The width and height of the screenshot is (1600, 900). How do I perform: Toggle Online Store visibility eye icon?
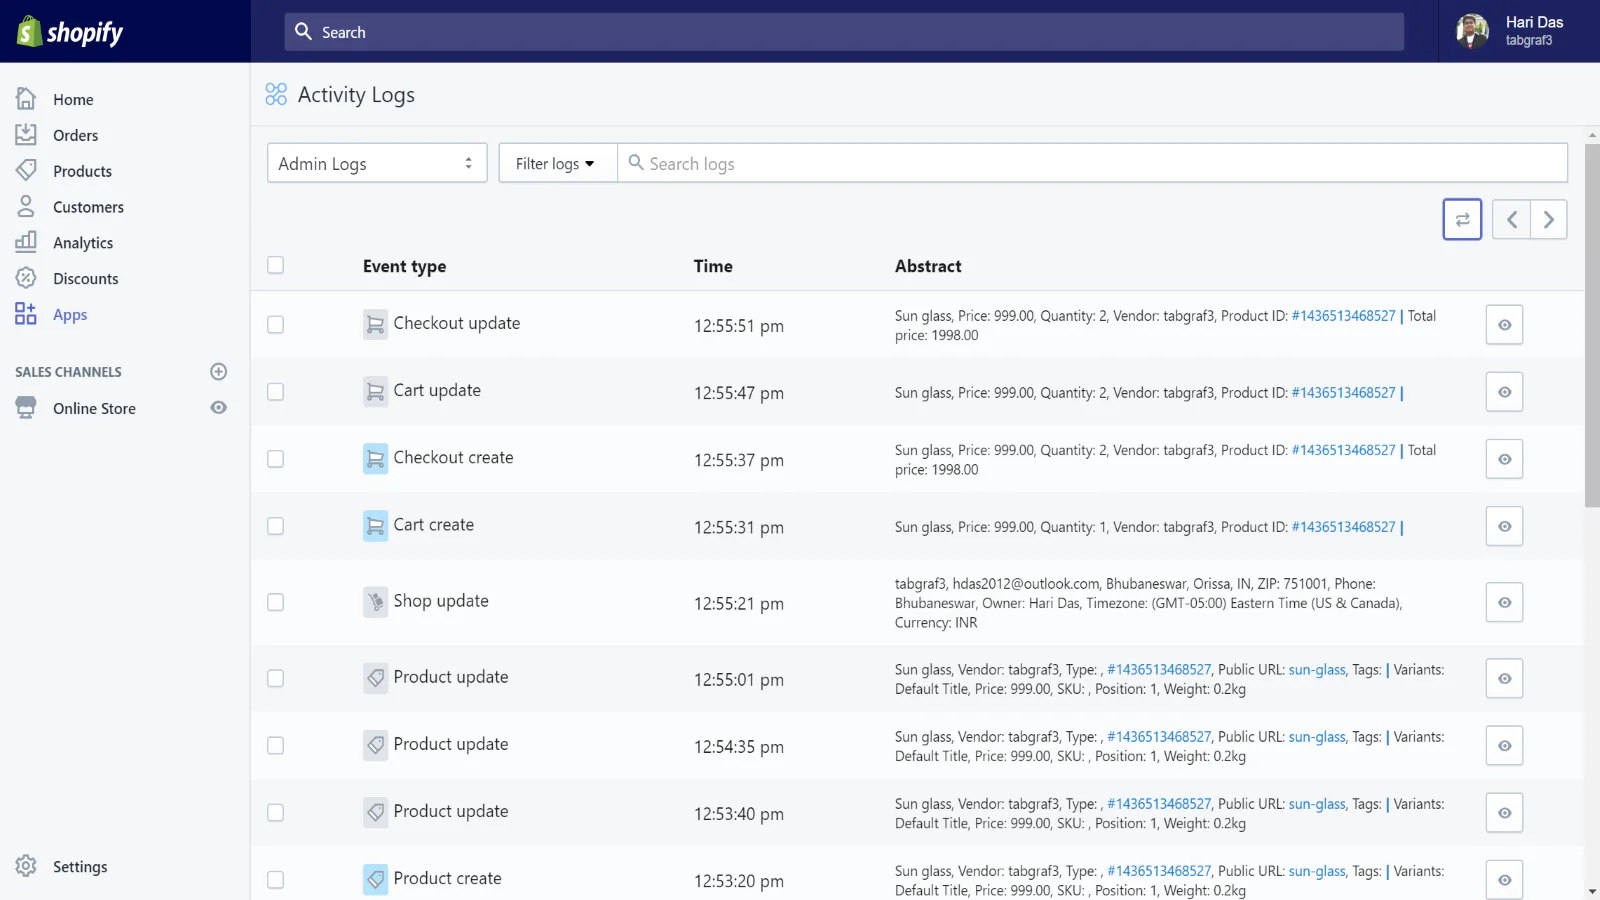218,408
